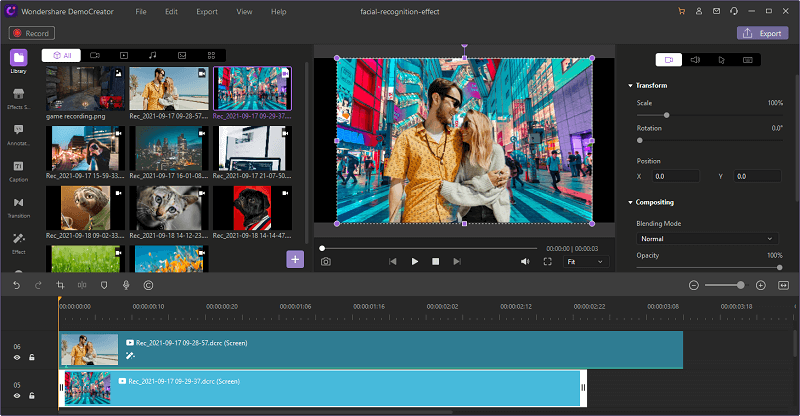This screenshot has height=416, width=800.
Task: Mute preview with speaker icon
Action: (x=525, y=261)
